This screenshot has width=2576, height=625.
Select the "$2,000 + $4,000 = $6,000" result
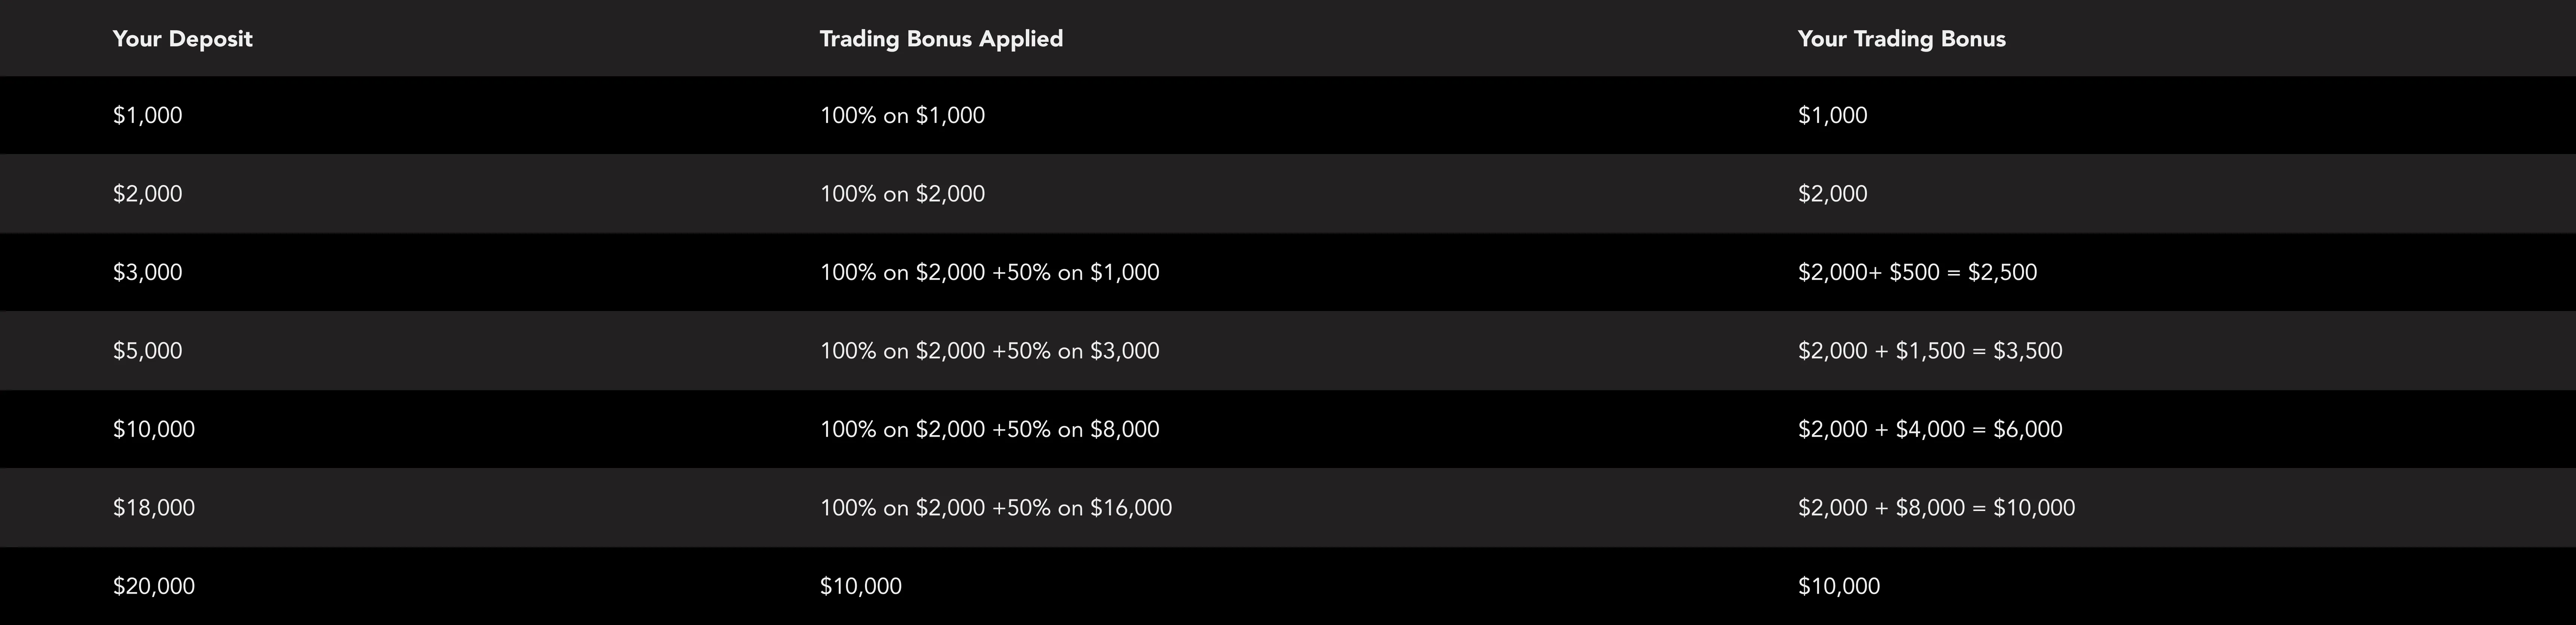coord(1930,429)
